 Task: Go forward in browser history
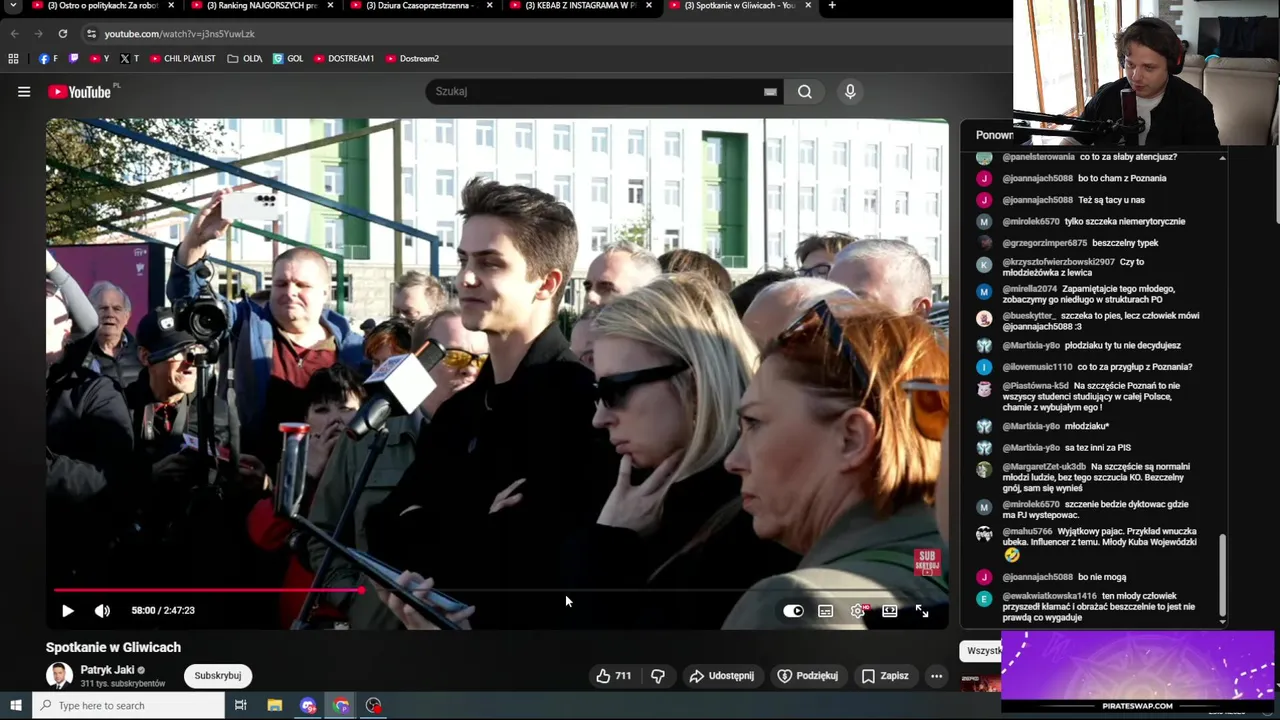point(38,33)
